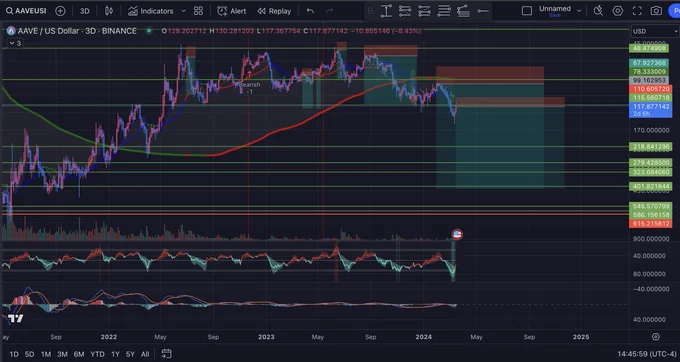Create a new Alert
The image size is (680, 362).
pos(232,11)
